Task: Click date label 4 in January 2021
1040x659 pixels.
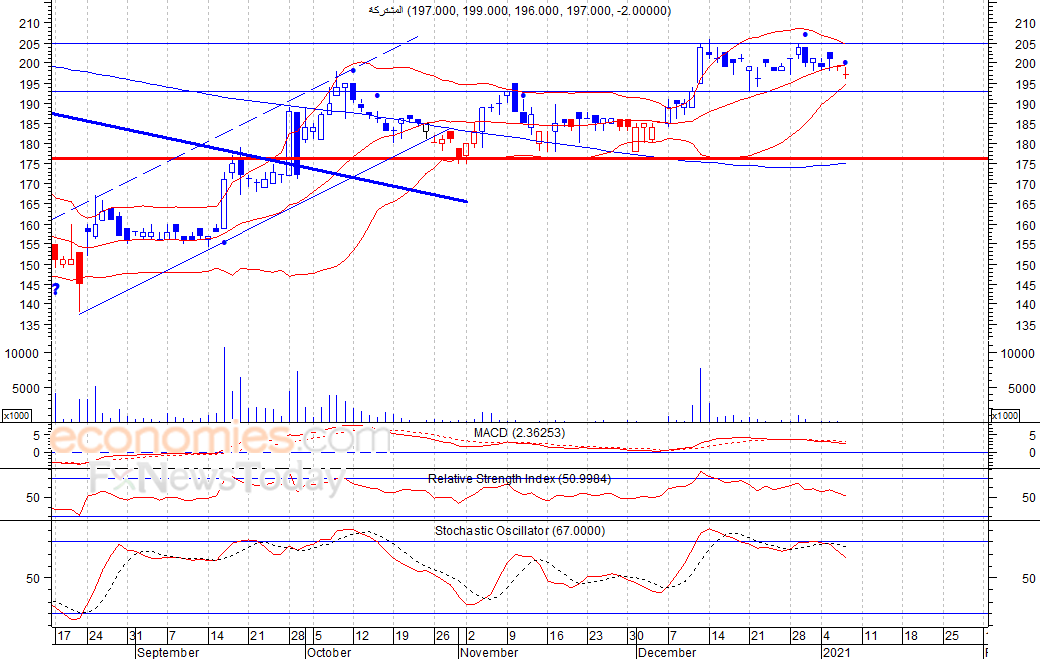Action: pos(826,636)
